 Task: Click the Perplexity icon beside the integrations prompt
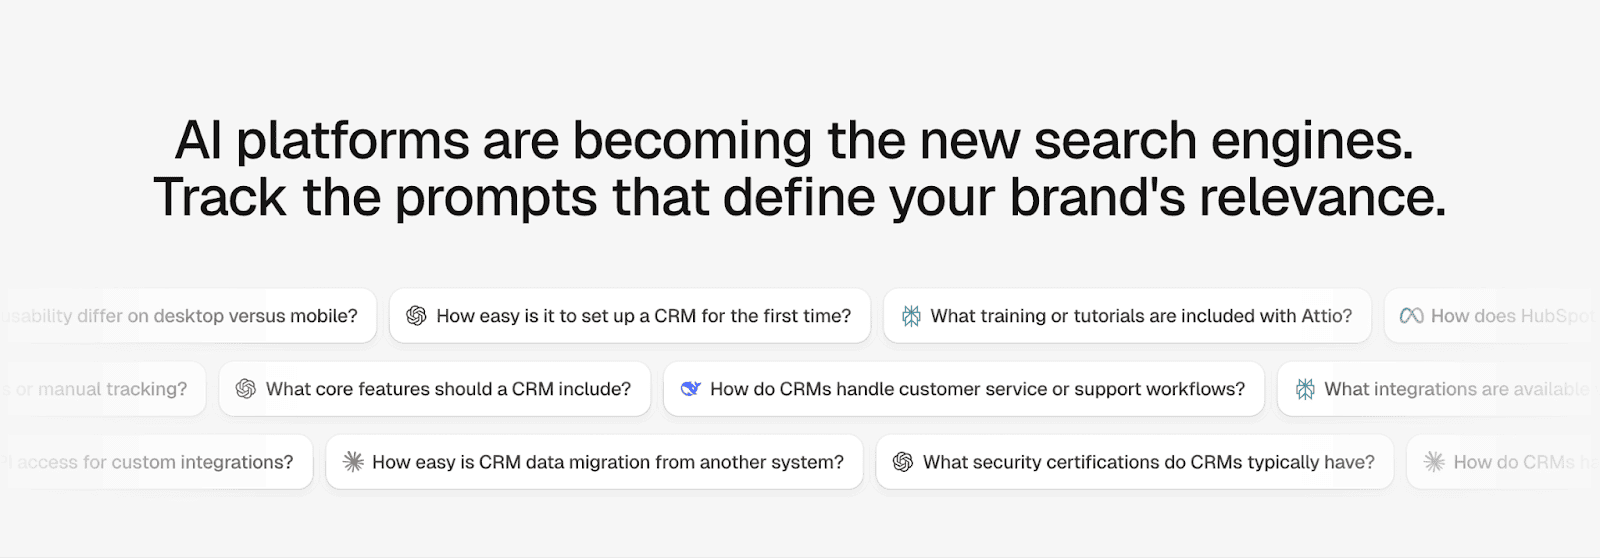pos(1305,389)
